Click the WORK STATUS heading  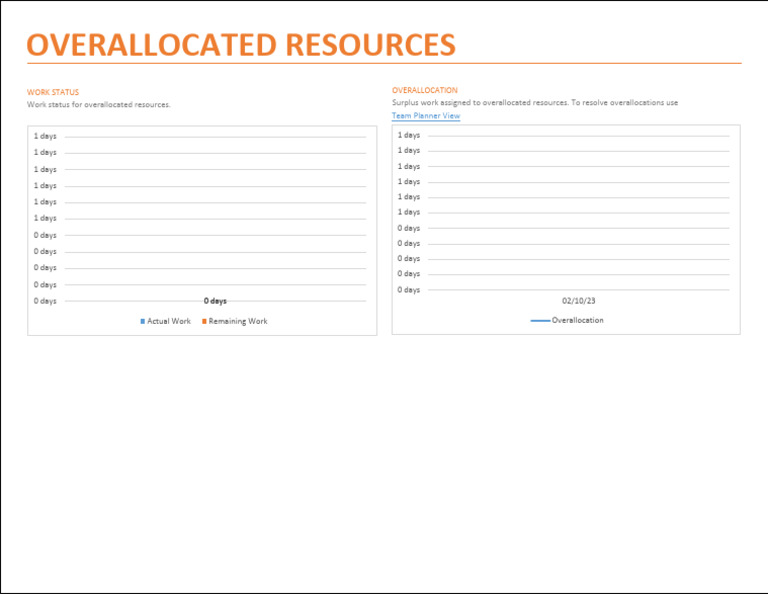(53, 92)
